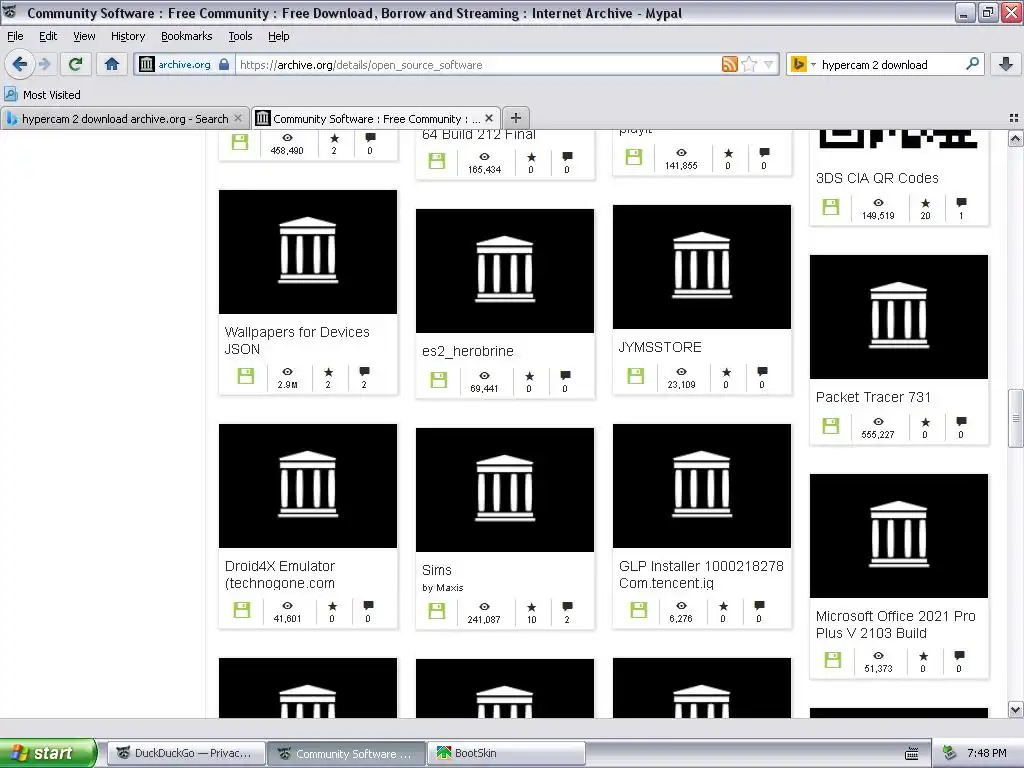This screenshot has width=1024, height=768.
Task: Click the Sims thumbnail image
Action: 505,489
